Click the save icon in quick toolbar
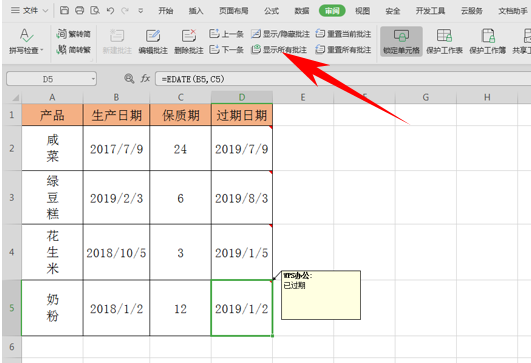 coord(64,11)
